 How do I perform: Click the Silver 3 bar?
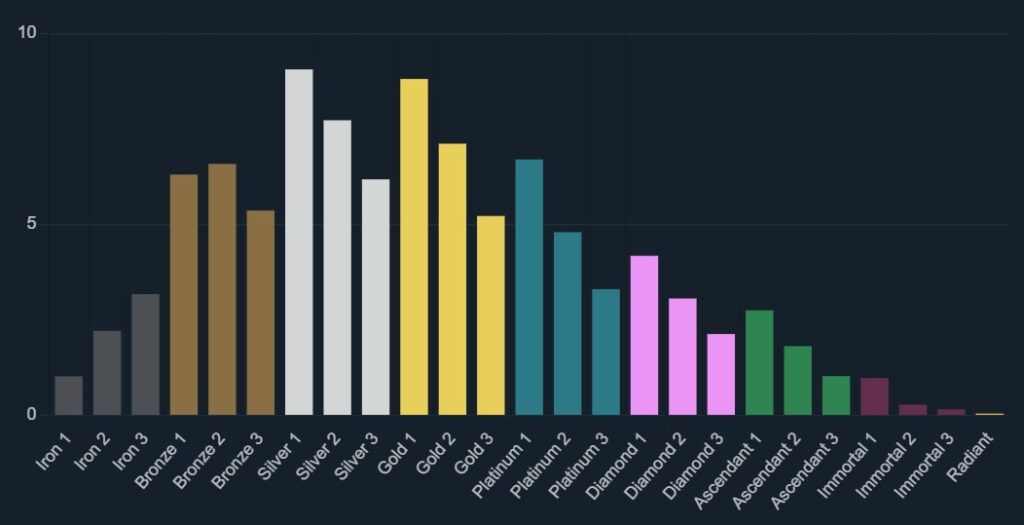coord(376,297)
